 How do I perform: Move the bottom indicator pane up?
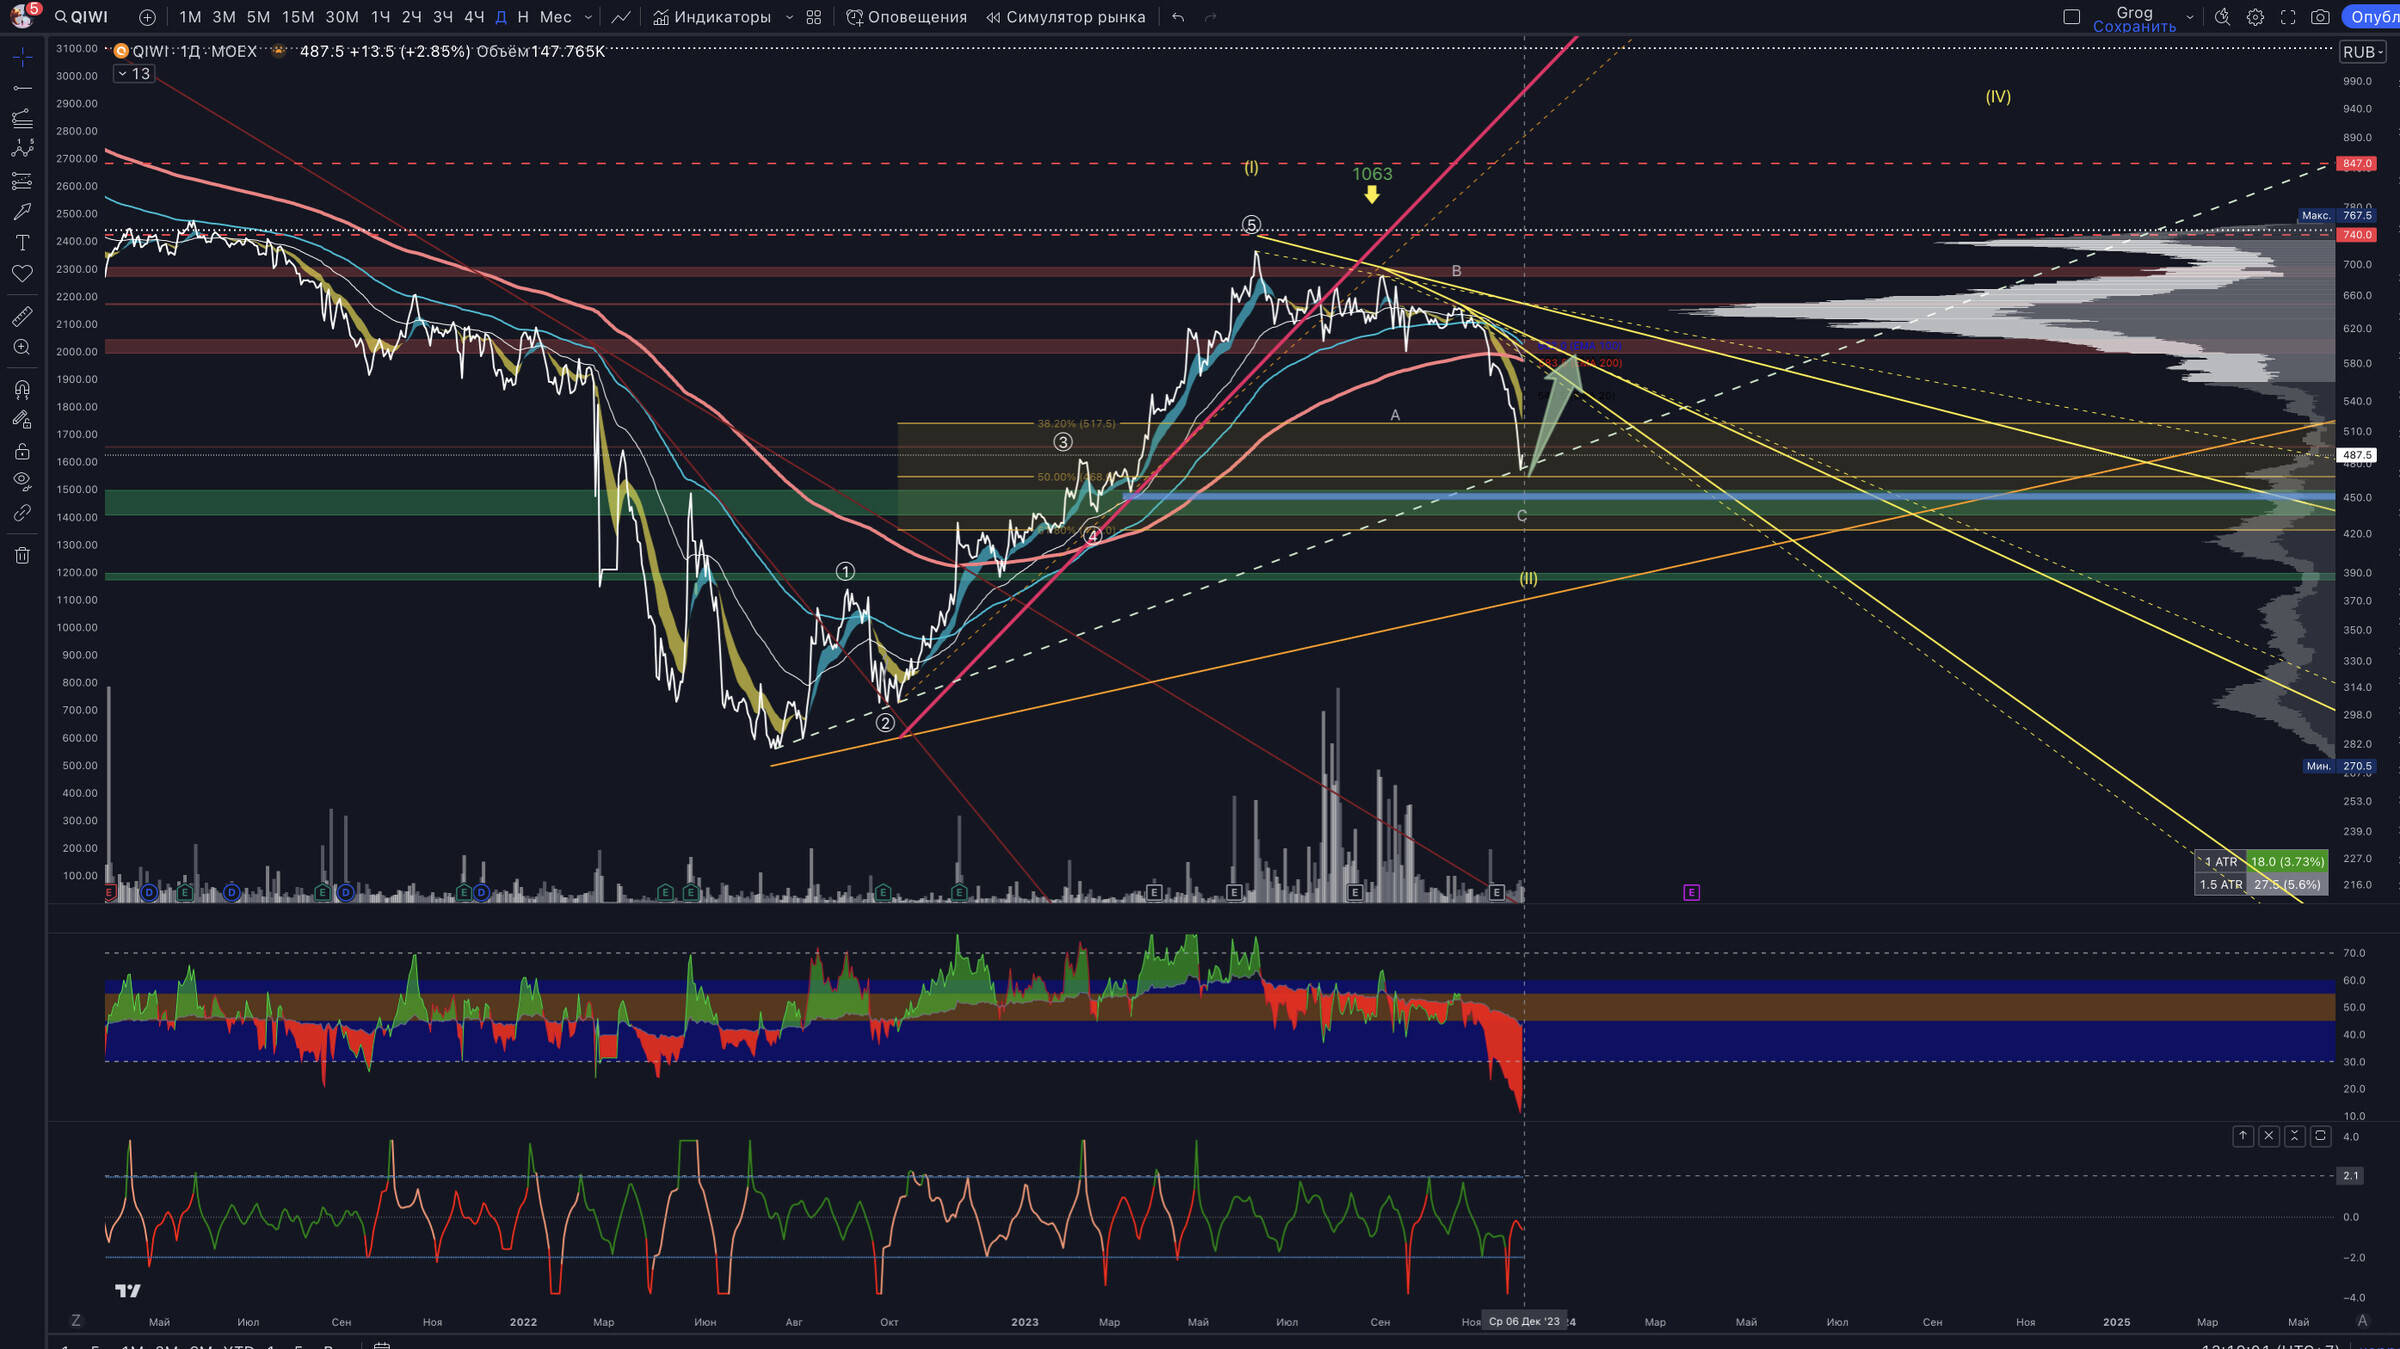coord(2242,1136)
